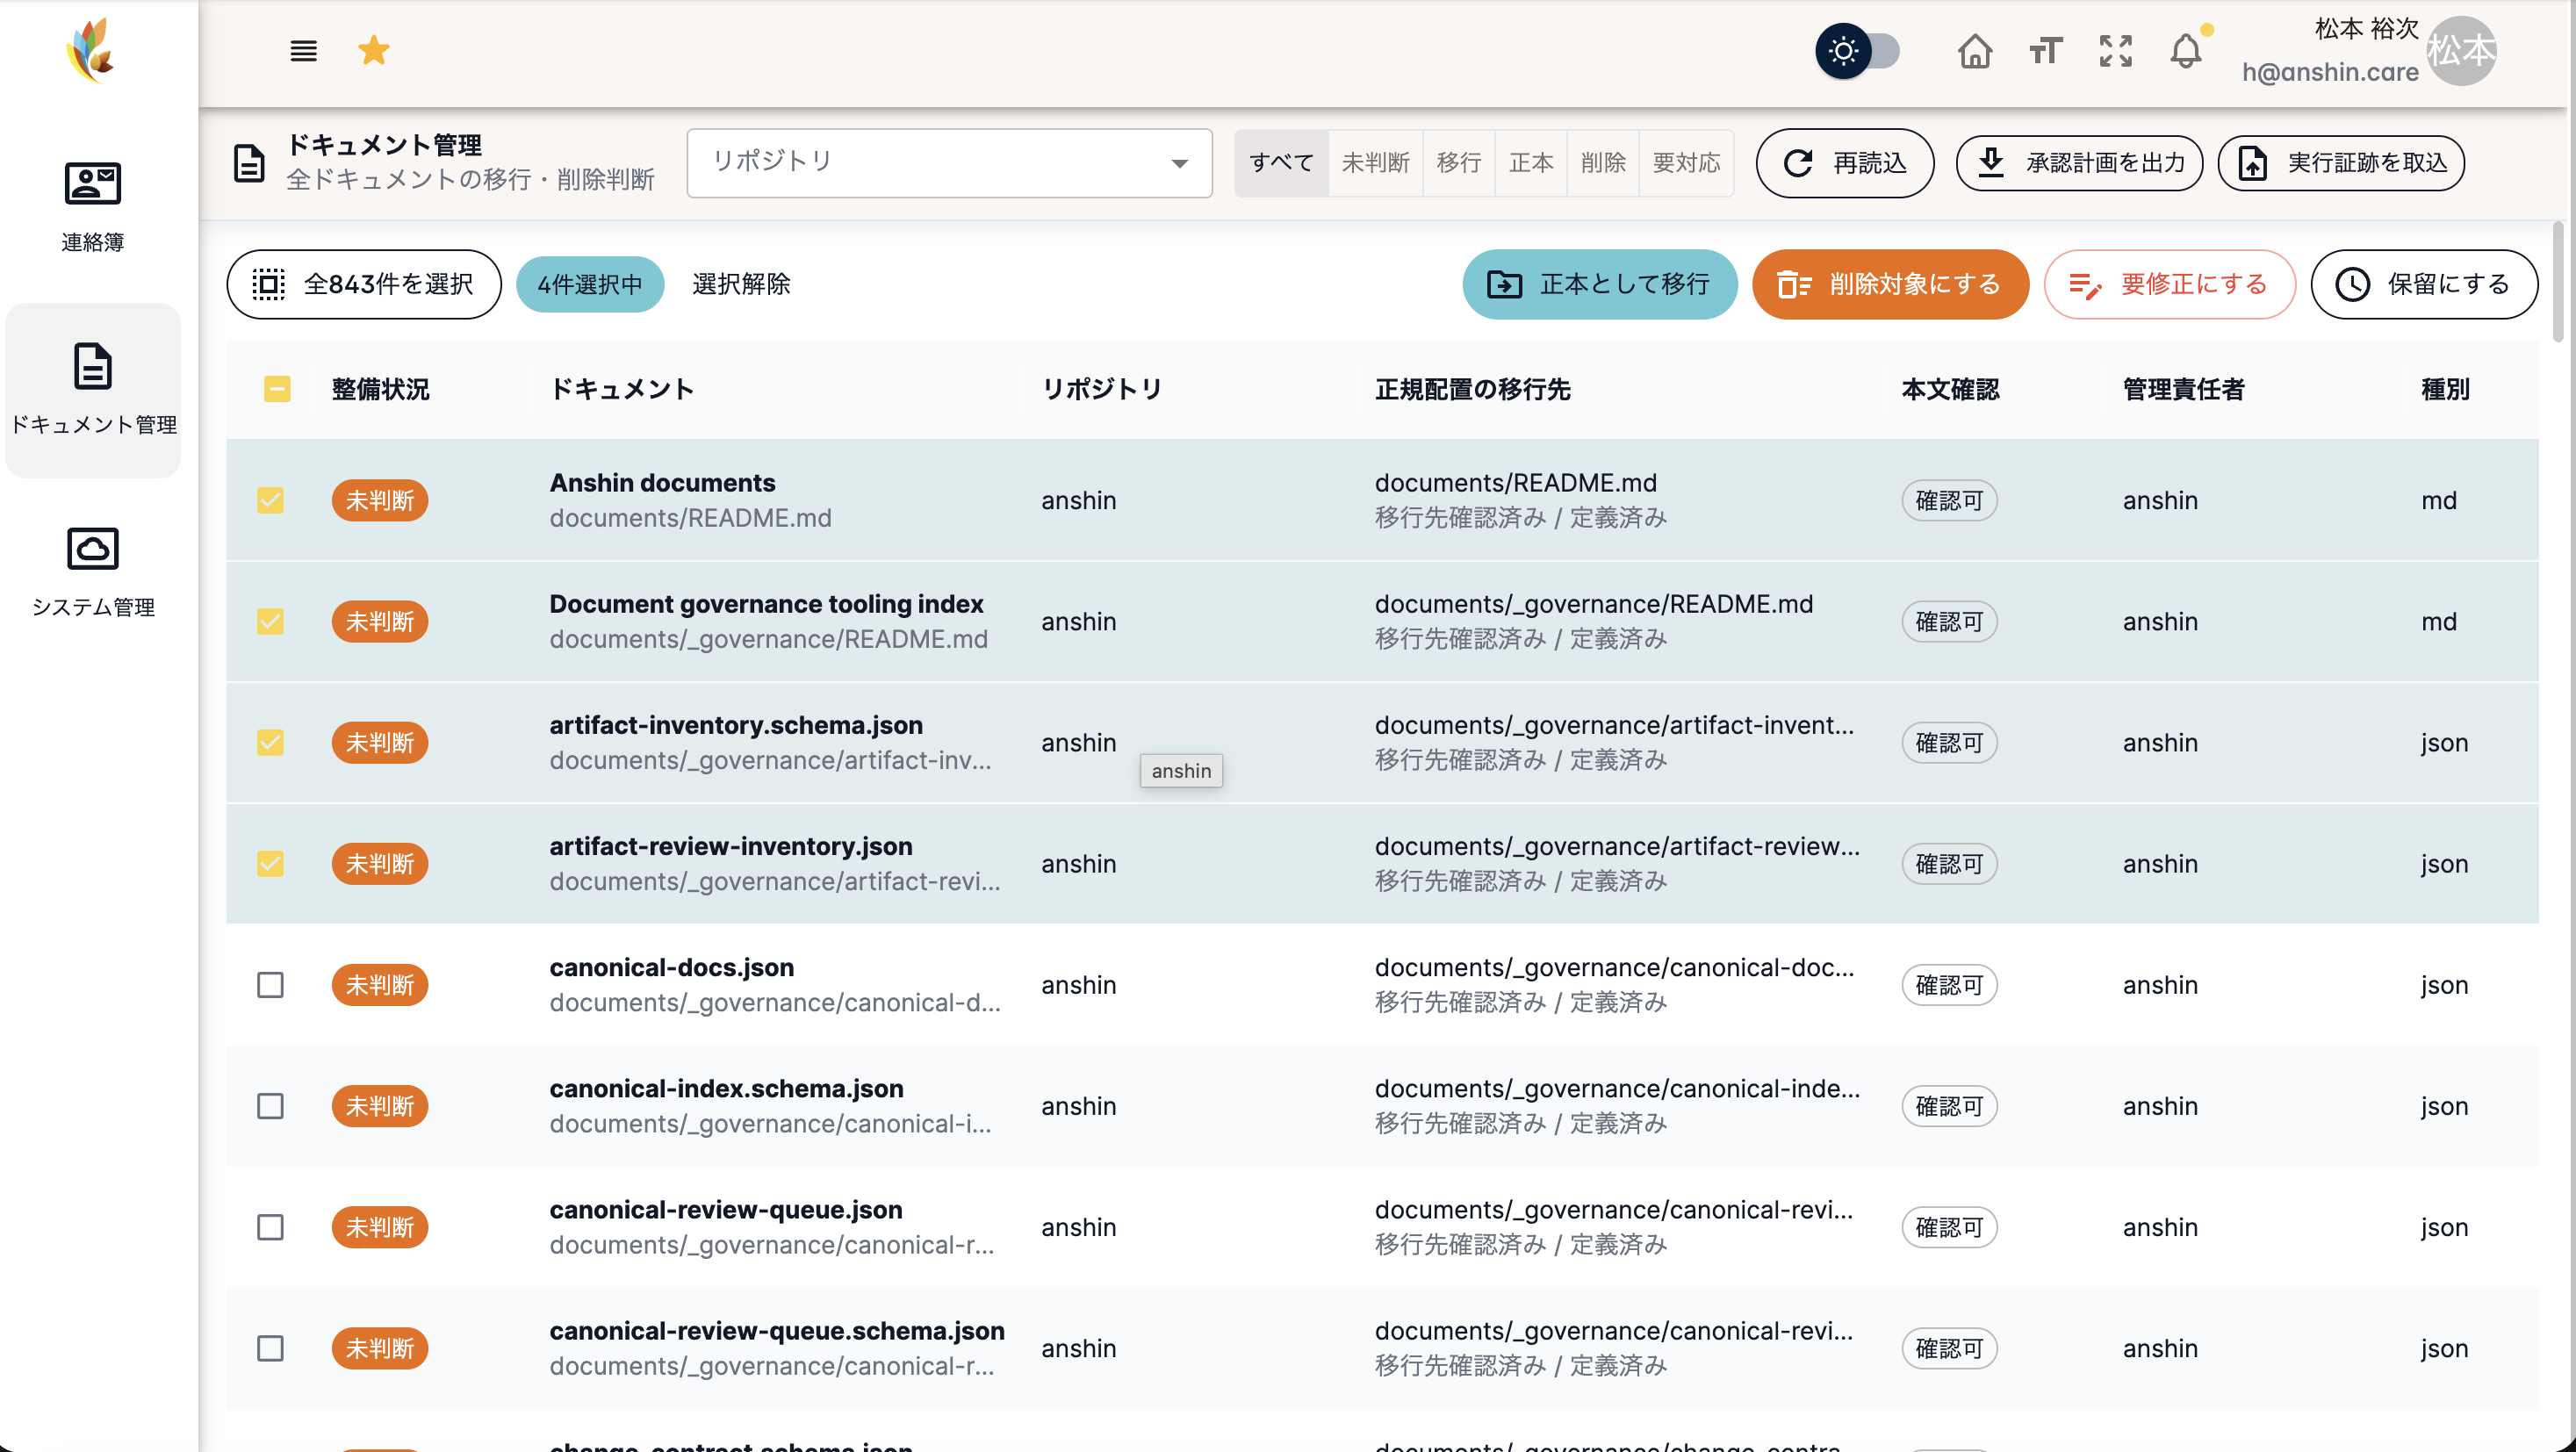Image resolution: width=2576 pixels, height=1452 pixels.
Task: Check canonical-index.schema.json row checkbox
Action: pyautogui.click(x=270, y=1105)
